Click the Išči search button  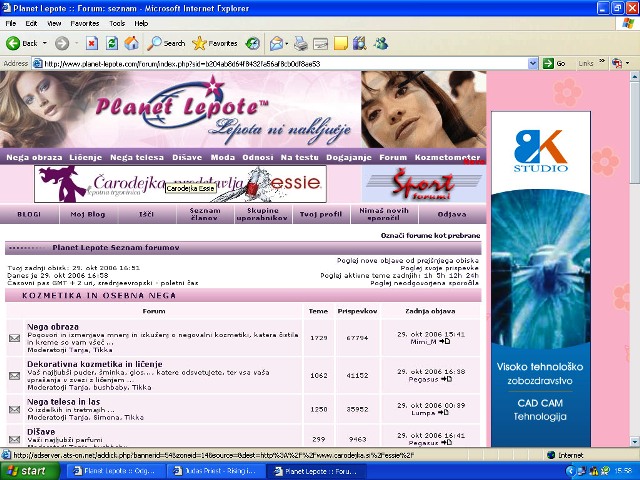pyautogui.click(x=146, y=214)
